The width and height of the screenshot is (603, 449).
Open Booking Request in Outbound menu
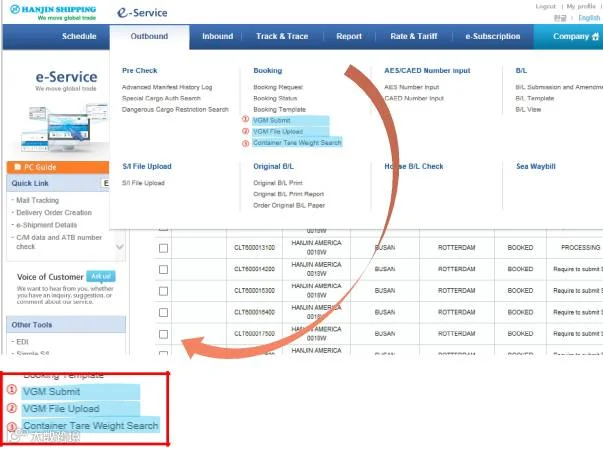(278, 87)
